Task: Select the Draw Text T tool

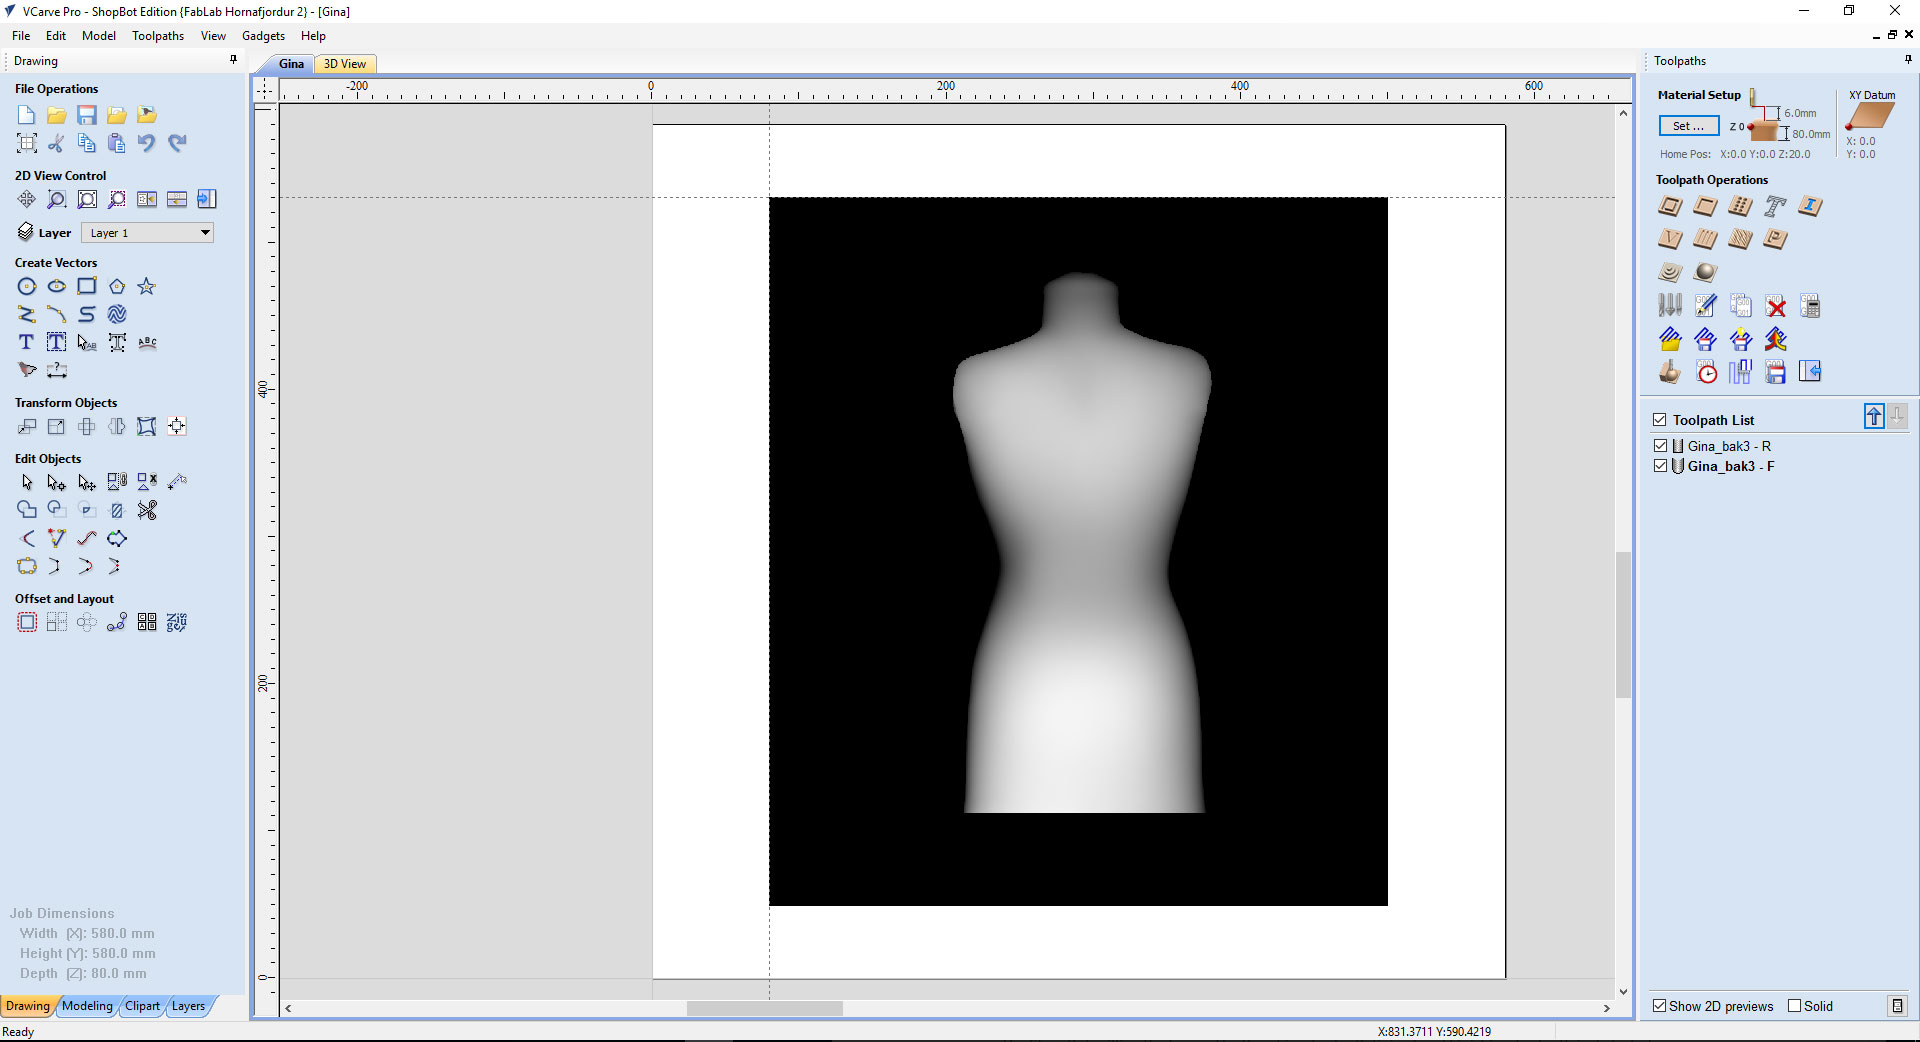Action: [27, 342]
